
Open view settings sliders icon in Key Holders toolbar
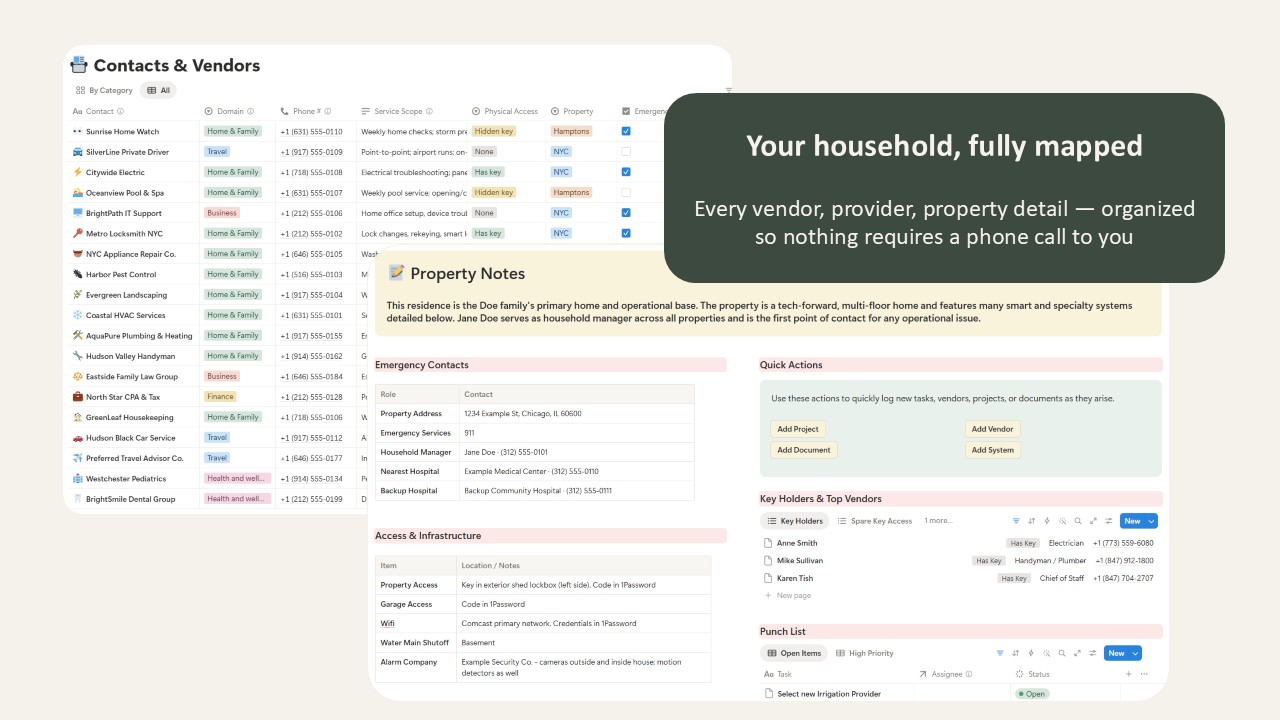(1109, 521)
